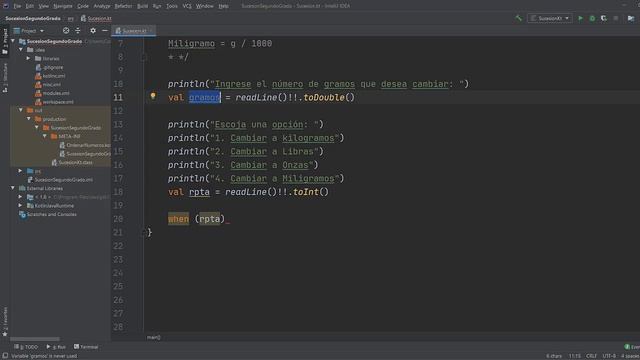Click the CRLF line separator in status bar
Viewport: 640px width, 360px height.
point(591,356)
